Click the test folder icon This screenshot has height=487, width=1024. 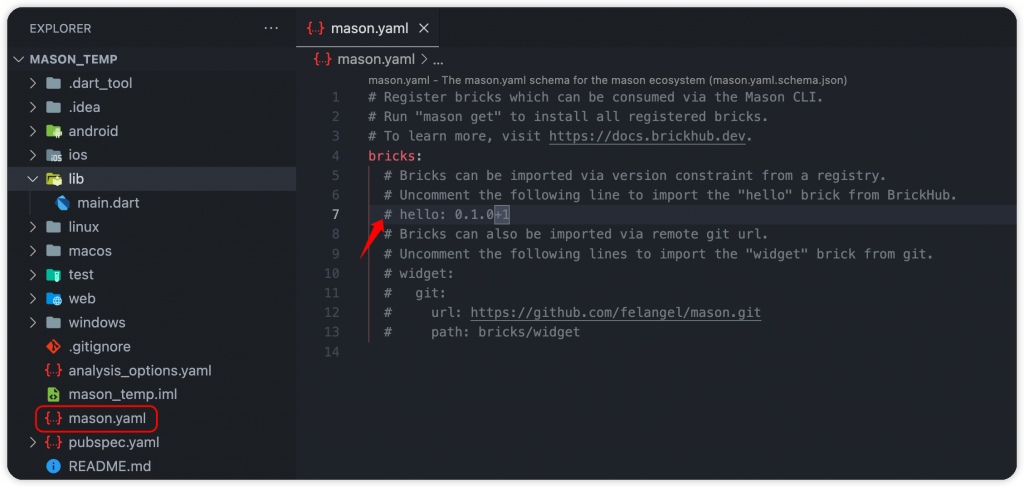[54, 275]
